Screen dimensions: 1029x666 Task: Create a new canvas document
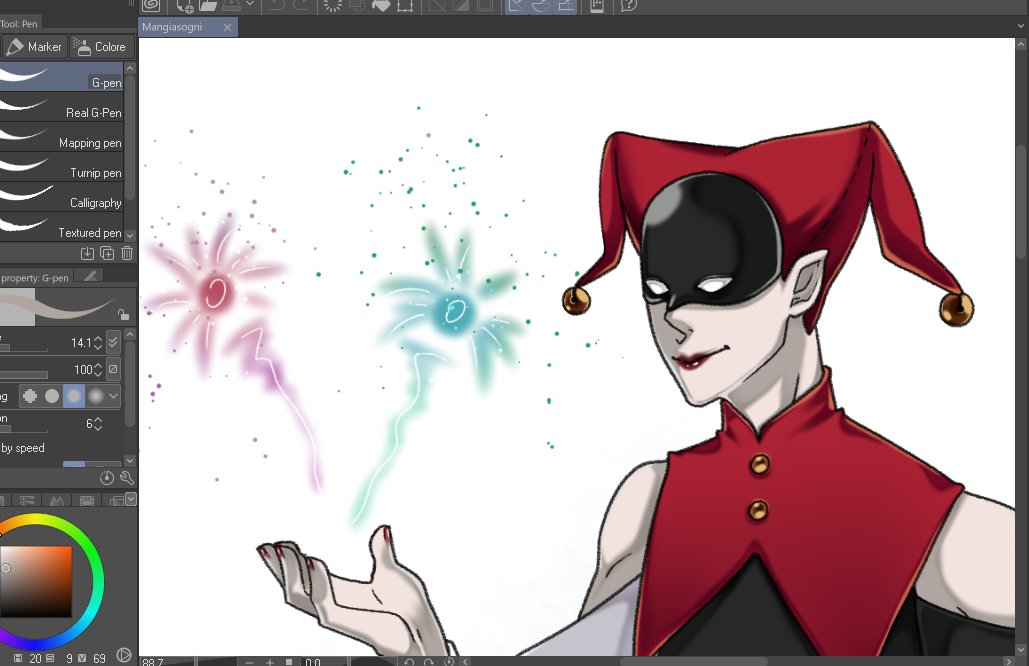(185, 5)
